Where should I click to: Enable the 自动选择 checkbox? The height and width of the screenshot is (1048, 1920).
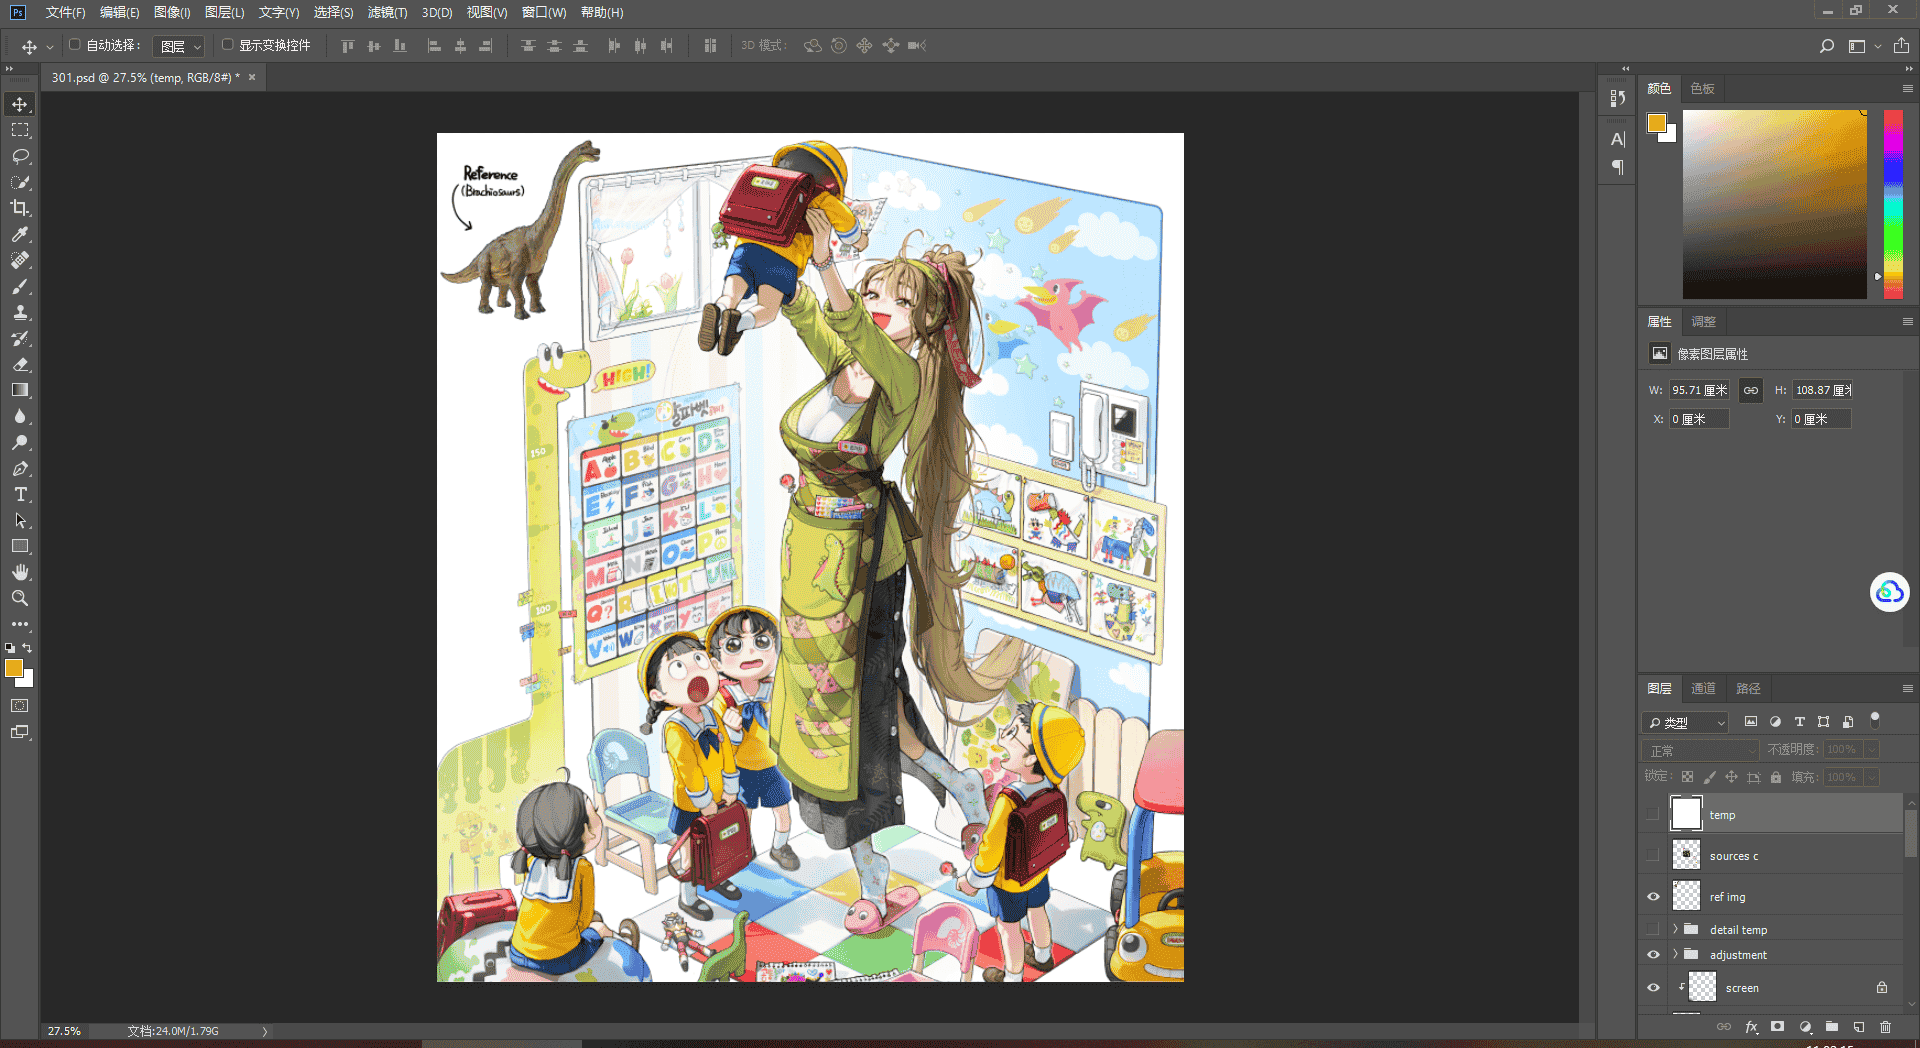tap(74, 45)
